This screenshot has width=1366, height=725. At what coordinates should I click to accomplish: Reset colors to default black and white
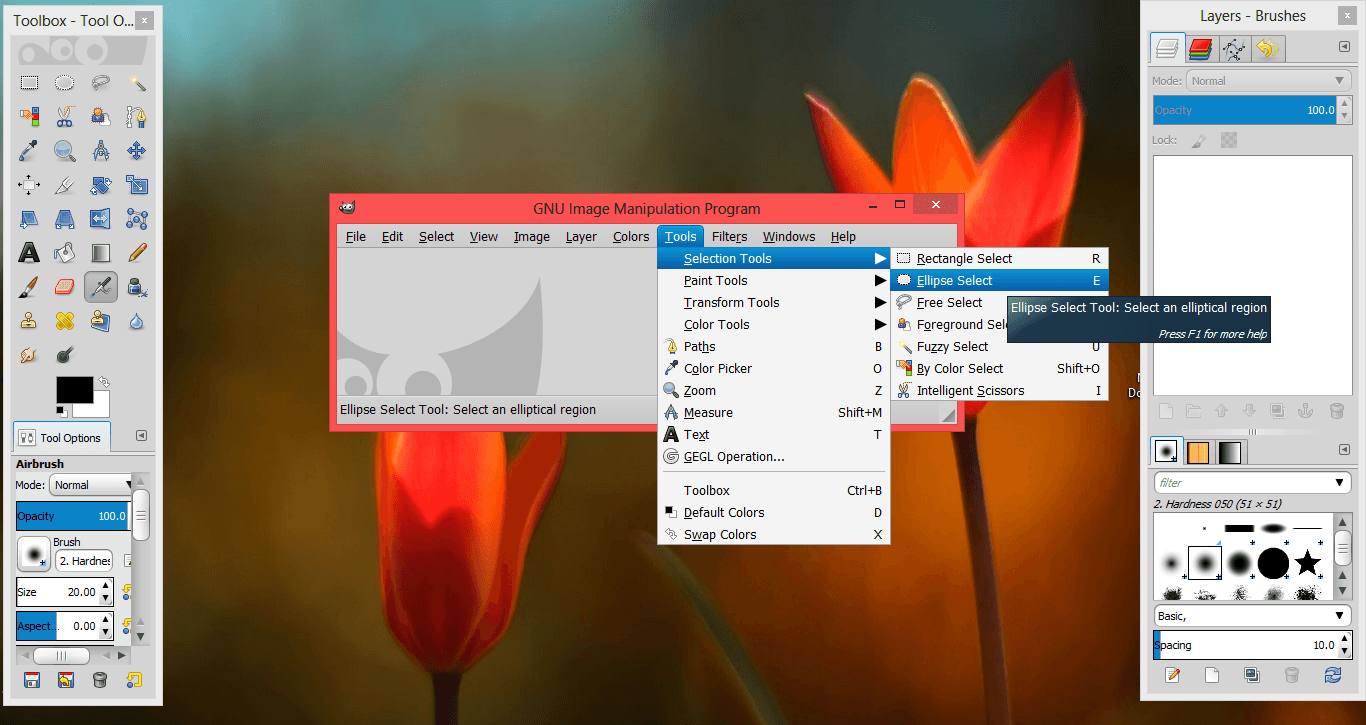coord(62,410)
